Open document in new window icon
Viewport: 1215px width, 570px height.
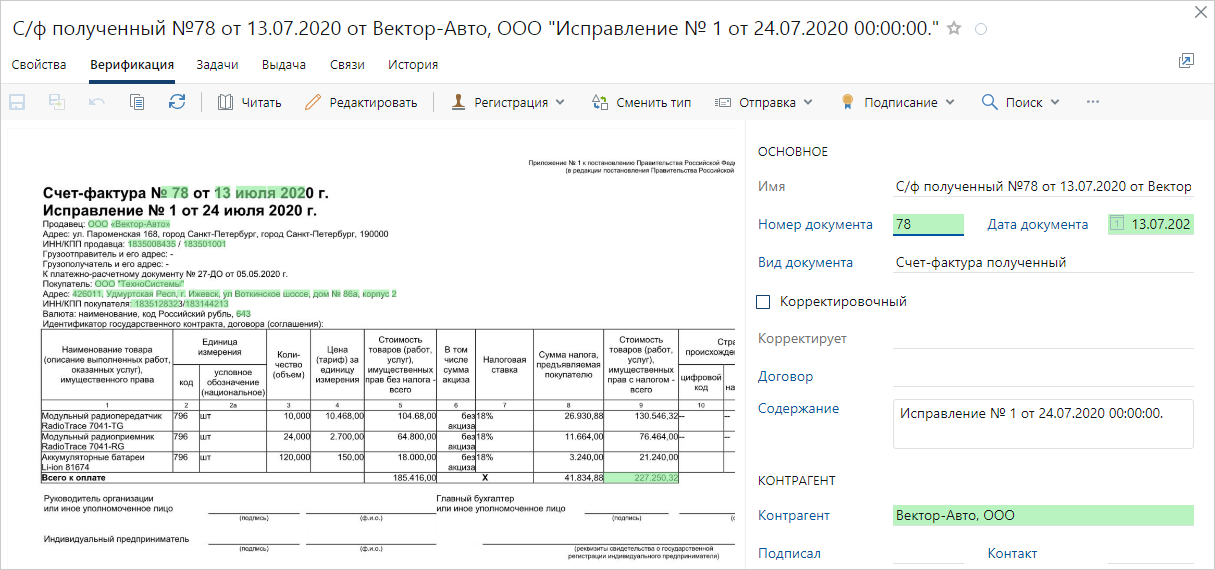tap(1186, 62)
